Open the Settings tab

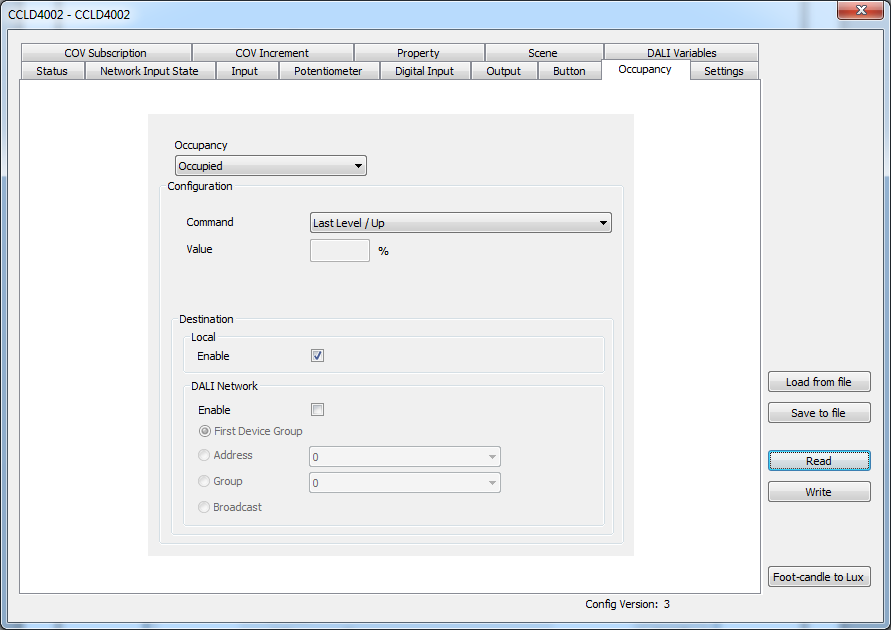[723, 71]
